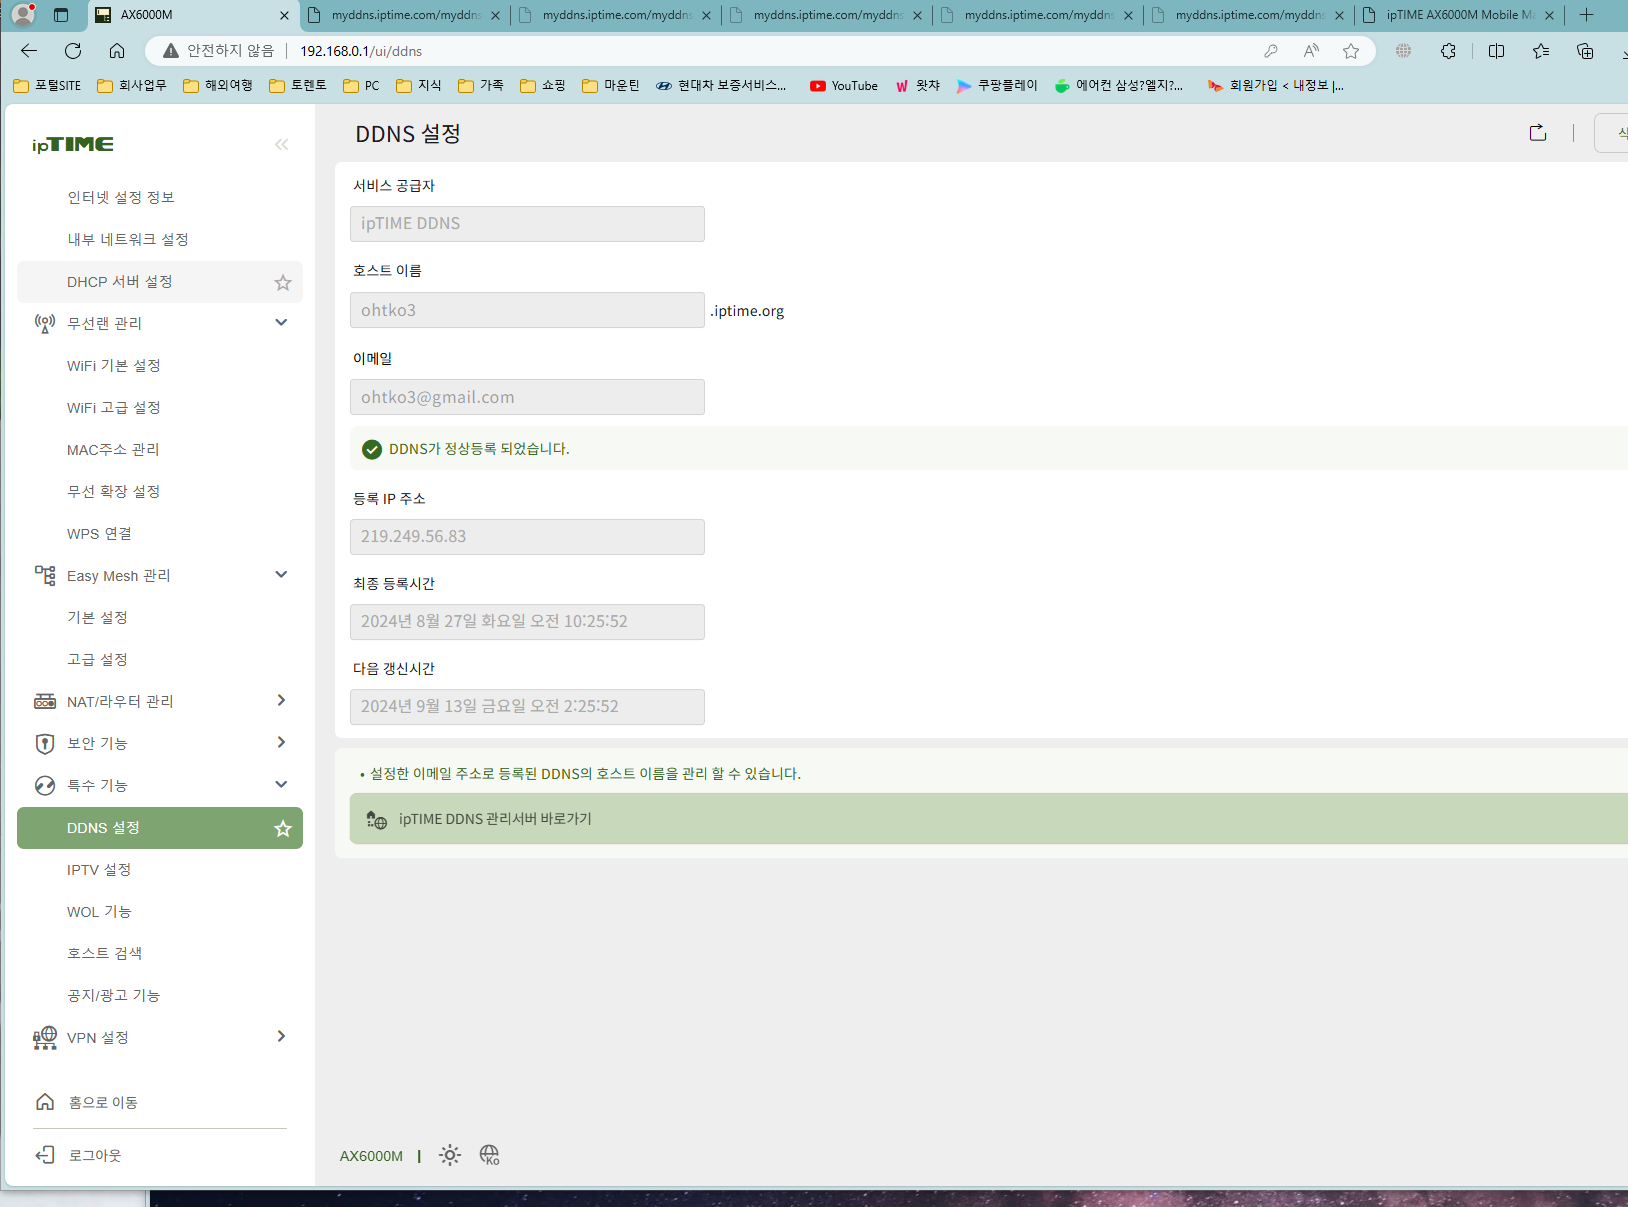Viewport: 1628px width, 1207px height.
Task: Open browser extensions puzzle icon
Action: (1448, 51)
